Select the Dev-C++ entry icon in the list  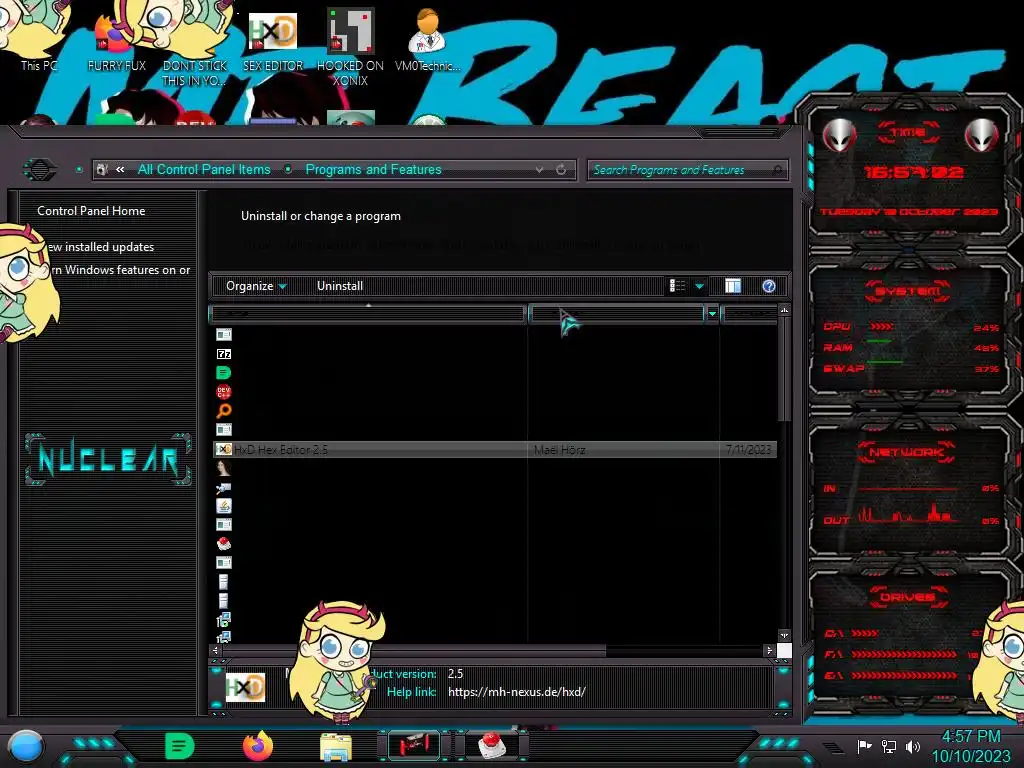click(223, 392)
